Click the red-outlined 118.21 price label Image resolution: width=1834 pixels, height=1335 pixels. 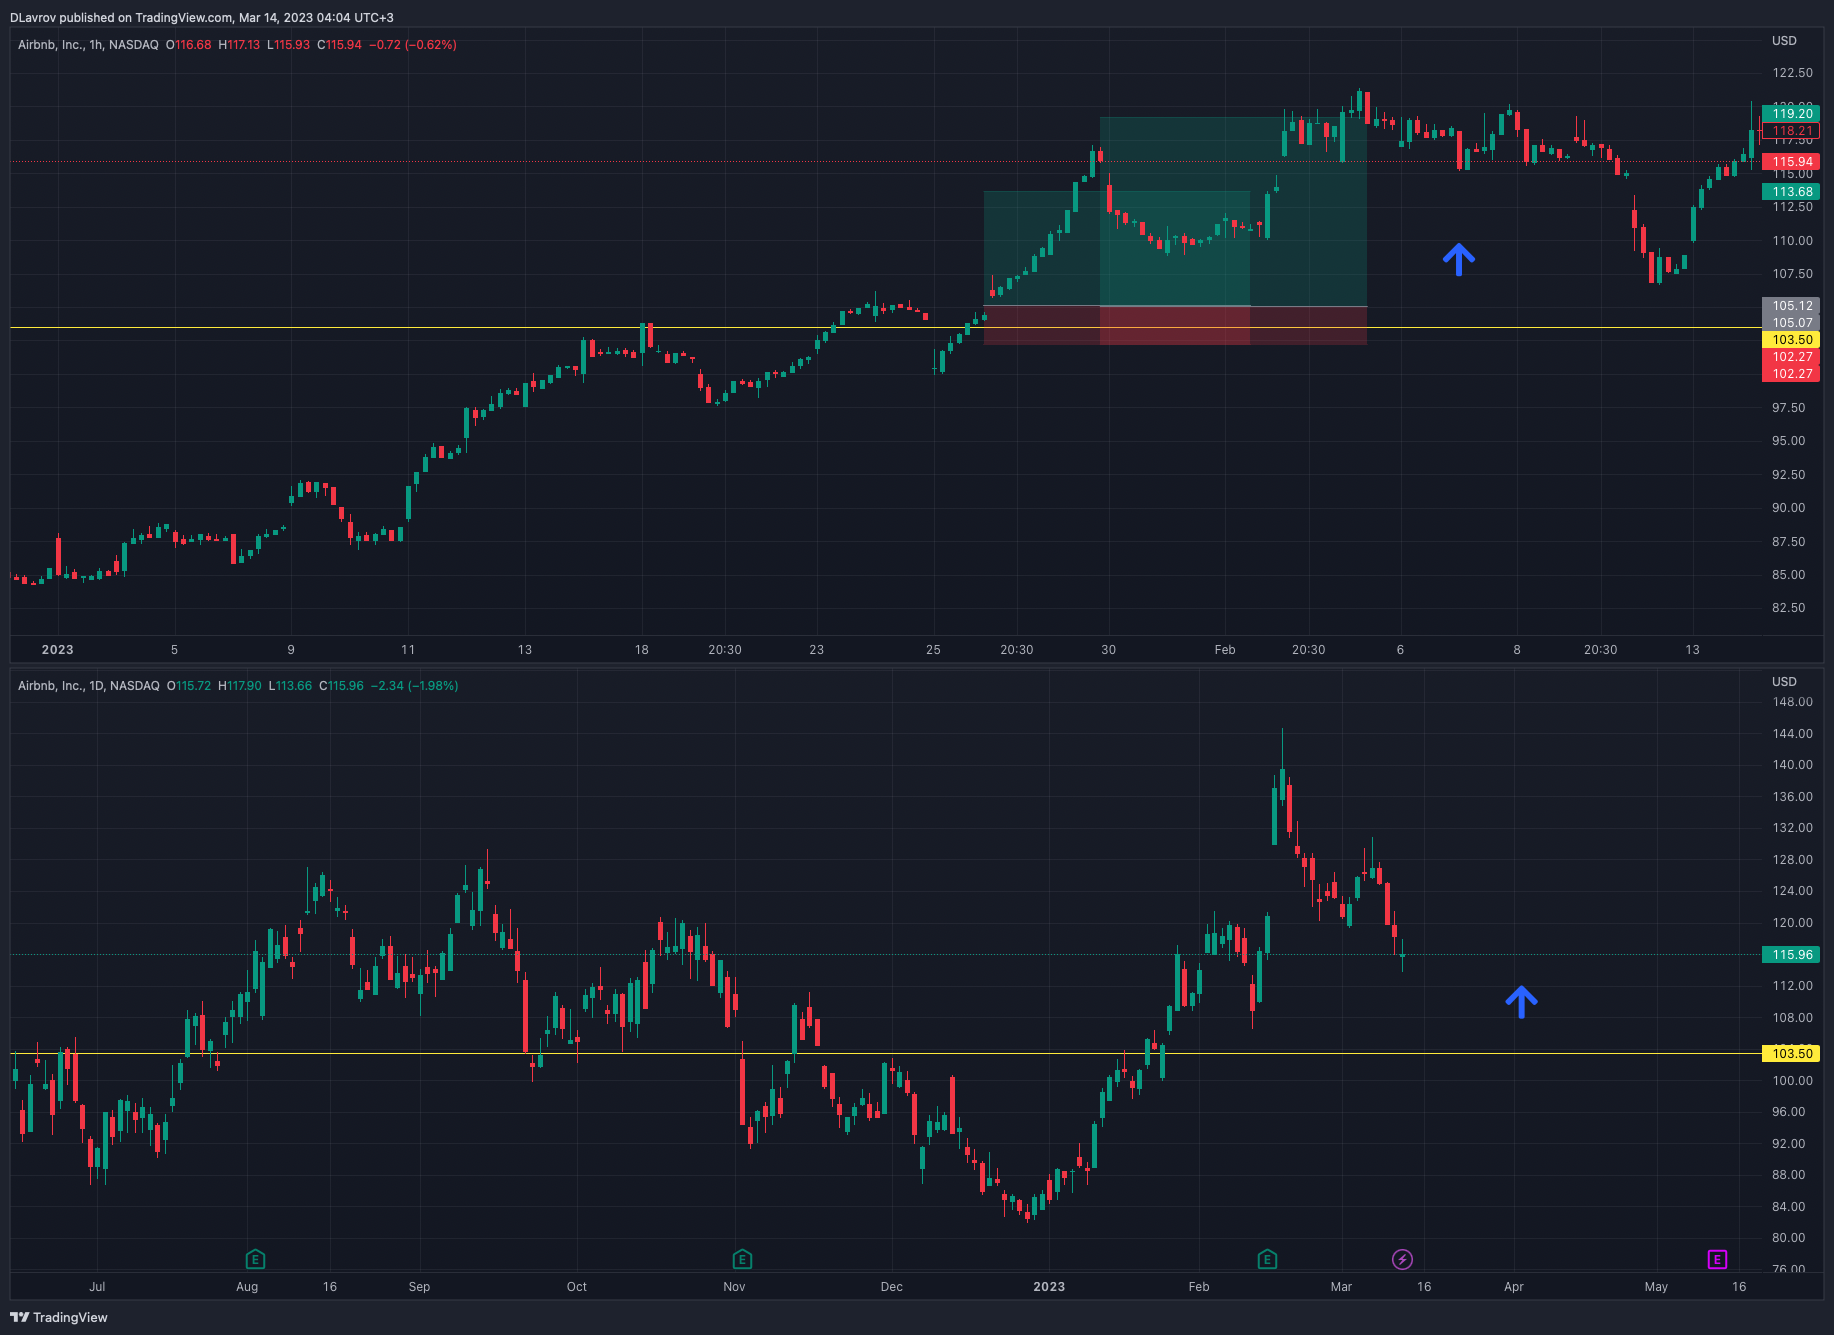1791,130
